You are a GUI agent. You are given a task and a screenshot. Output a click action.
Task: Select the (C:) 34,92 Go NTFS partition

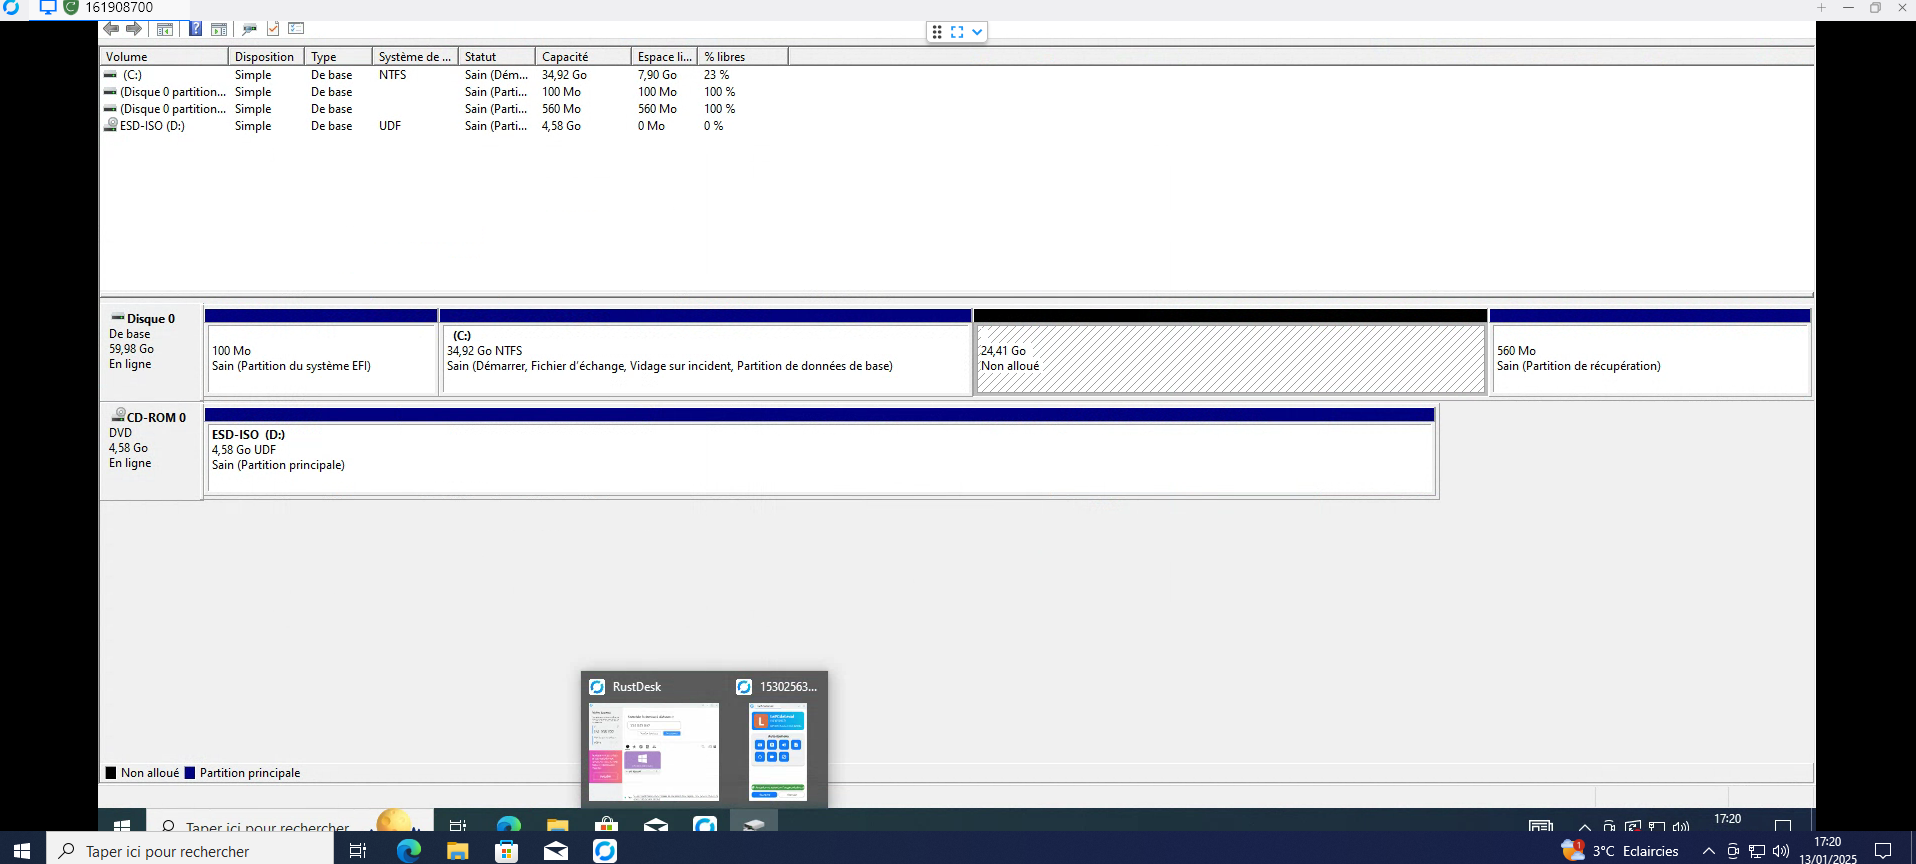[x=706, y=358]
